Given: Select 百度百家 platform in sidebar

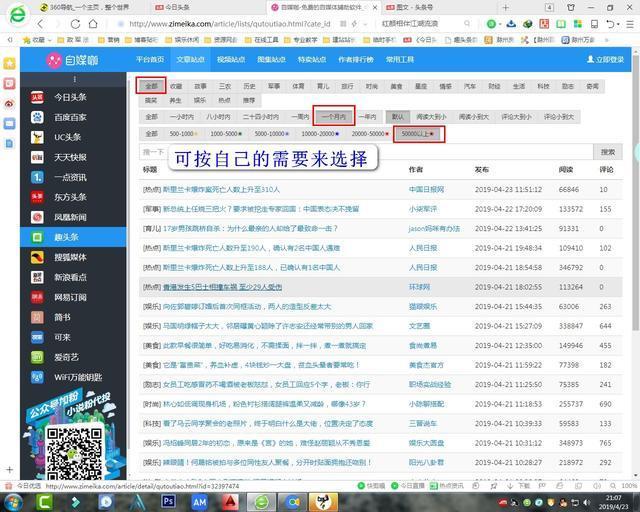Looking at the screenshot, I should coord(70,117).
